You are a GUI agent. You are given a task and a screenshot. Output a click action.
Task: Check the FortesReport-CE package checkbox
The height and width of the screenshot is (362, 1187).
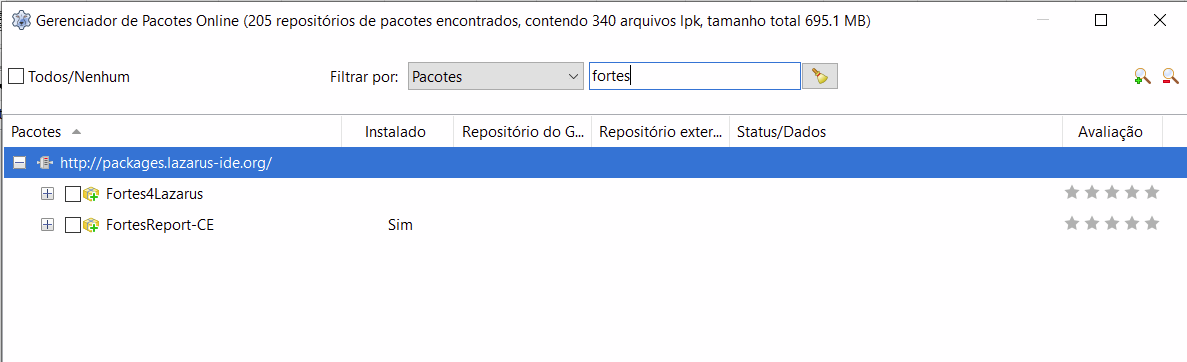(x=73, y=225)
